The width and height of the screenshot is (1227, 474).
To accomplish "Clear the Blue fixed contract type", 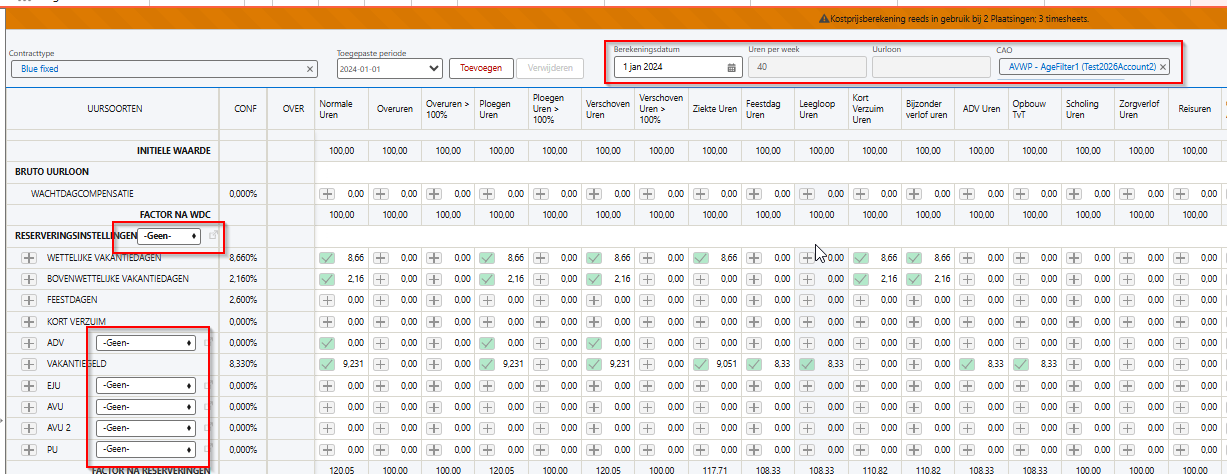I will pyautogui.click(x=310, y=69).
